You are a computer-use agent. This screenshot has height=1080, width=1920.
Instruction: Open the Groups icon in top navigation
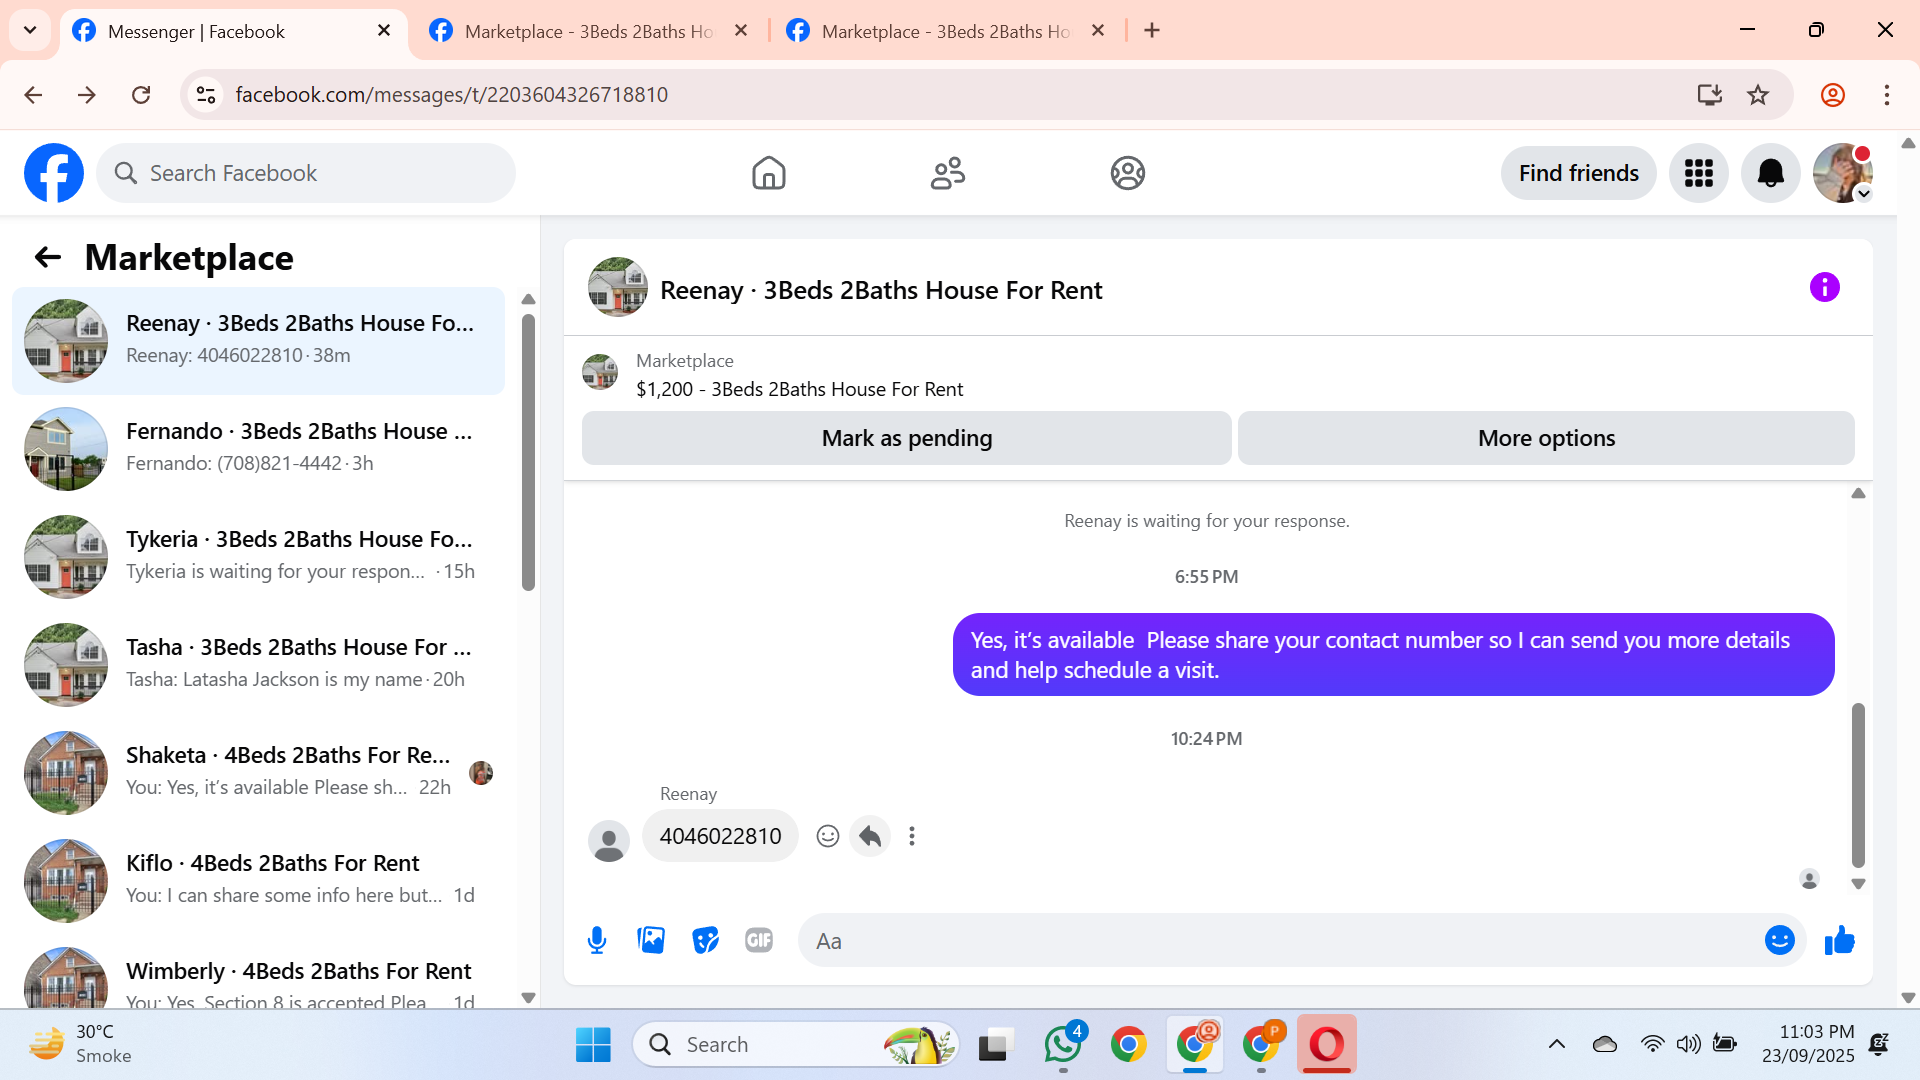1127,173
